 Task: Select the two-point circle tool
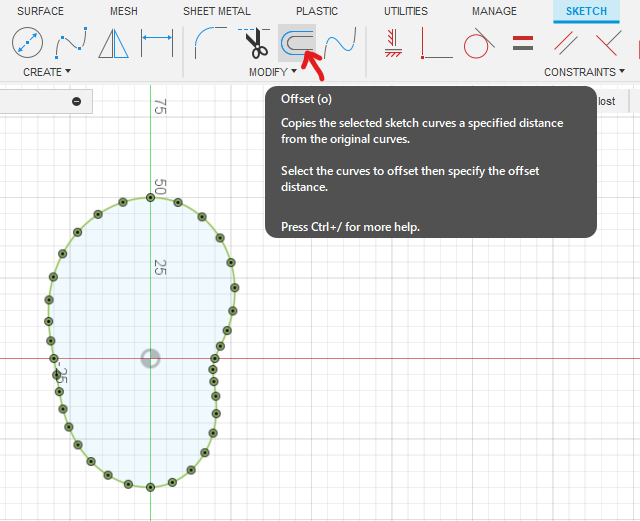tap(27, 44)
